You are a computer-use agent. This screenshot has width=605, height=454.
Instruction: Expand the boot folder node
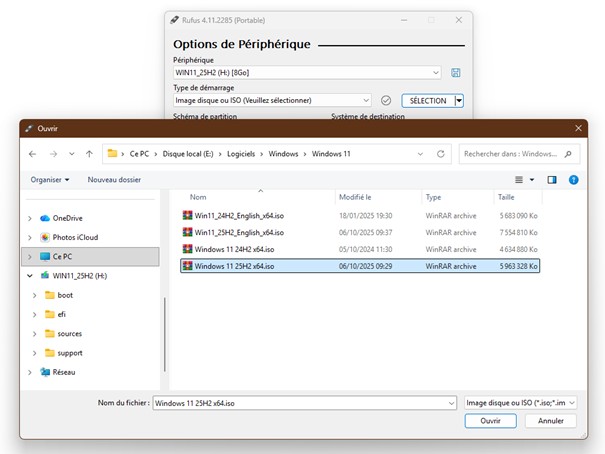(35, 295)
